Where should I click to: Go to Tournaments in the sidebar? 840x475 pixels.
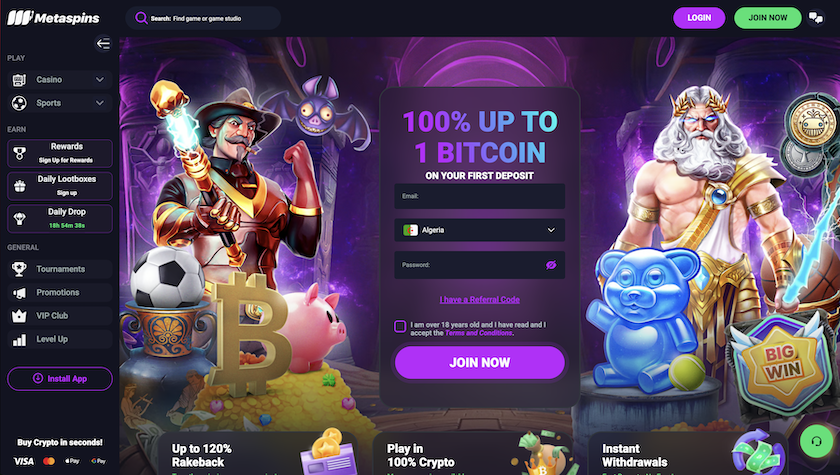[60, 269]
